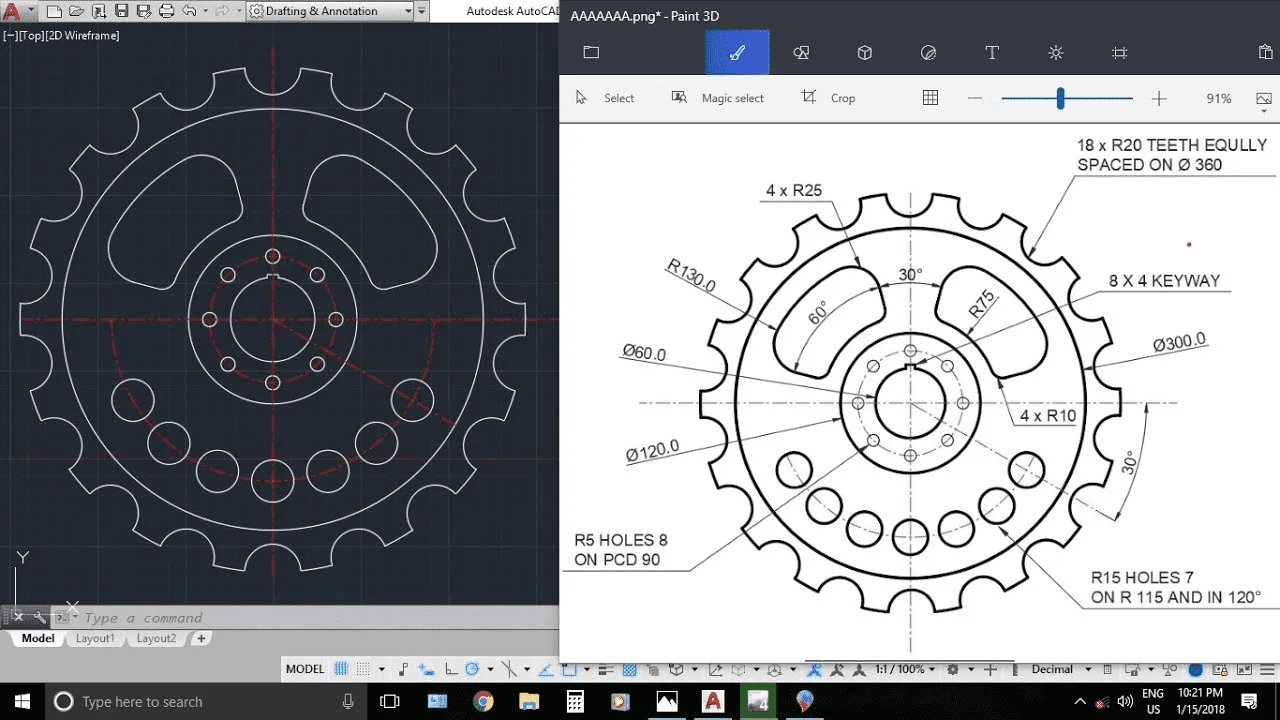
Task: Adjust the Paint 3D zoom slider handle
Action: [1060, 98]
